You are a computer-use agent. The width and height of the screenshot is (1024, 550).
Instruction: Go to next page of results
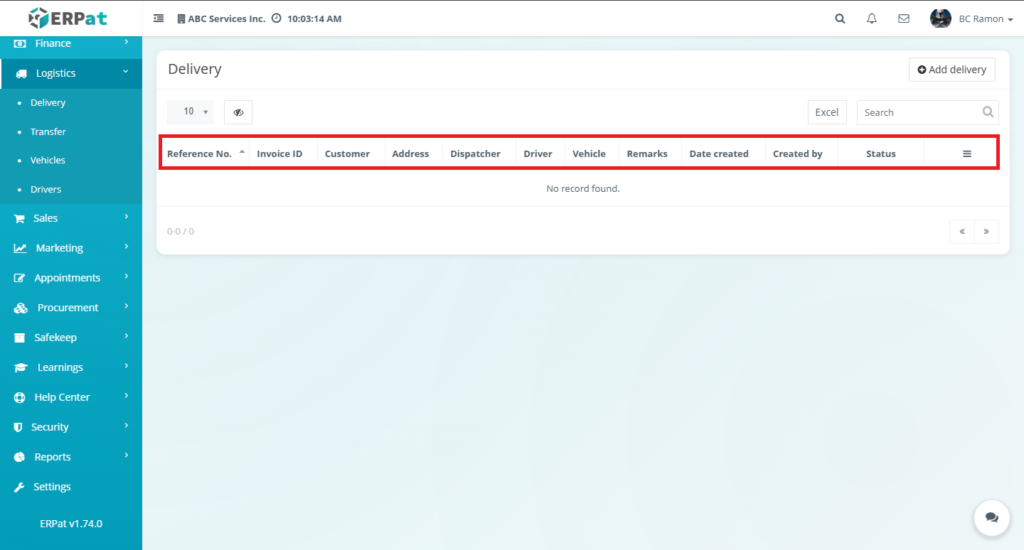[986, 231]
